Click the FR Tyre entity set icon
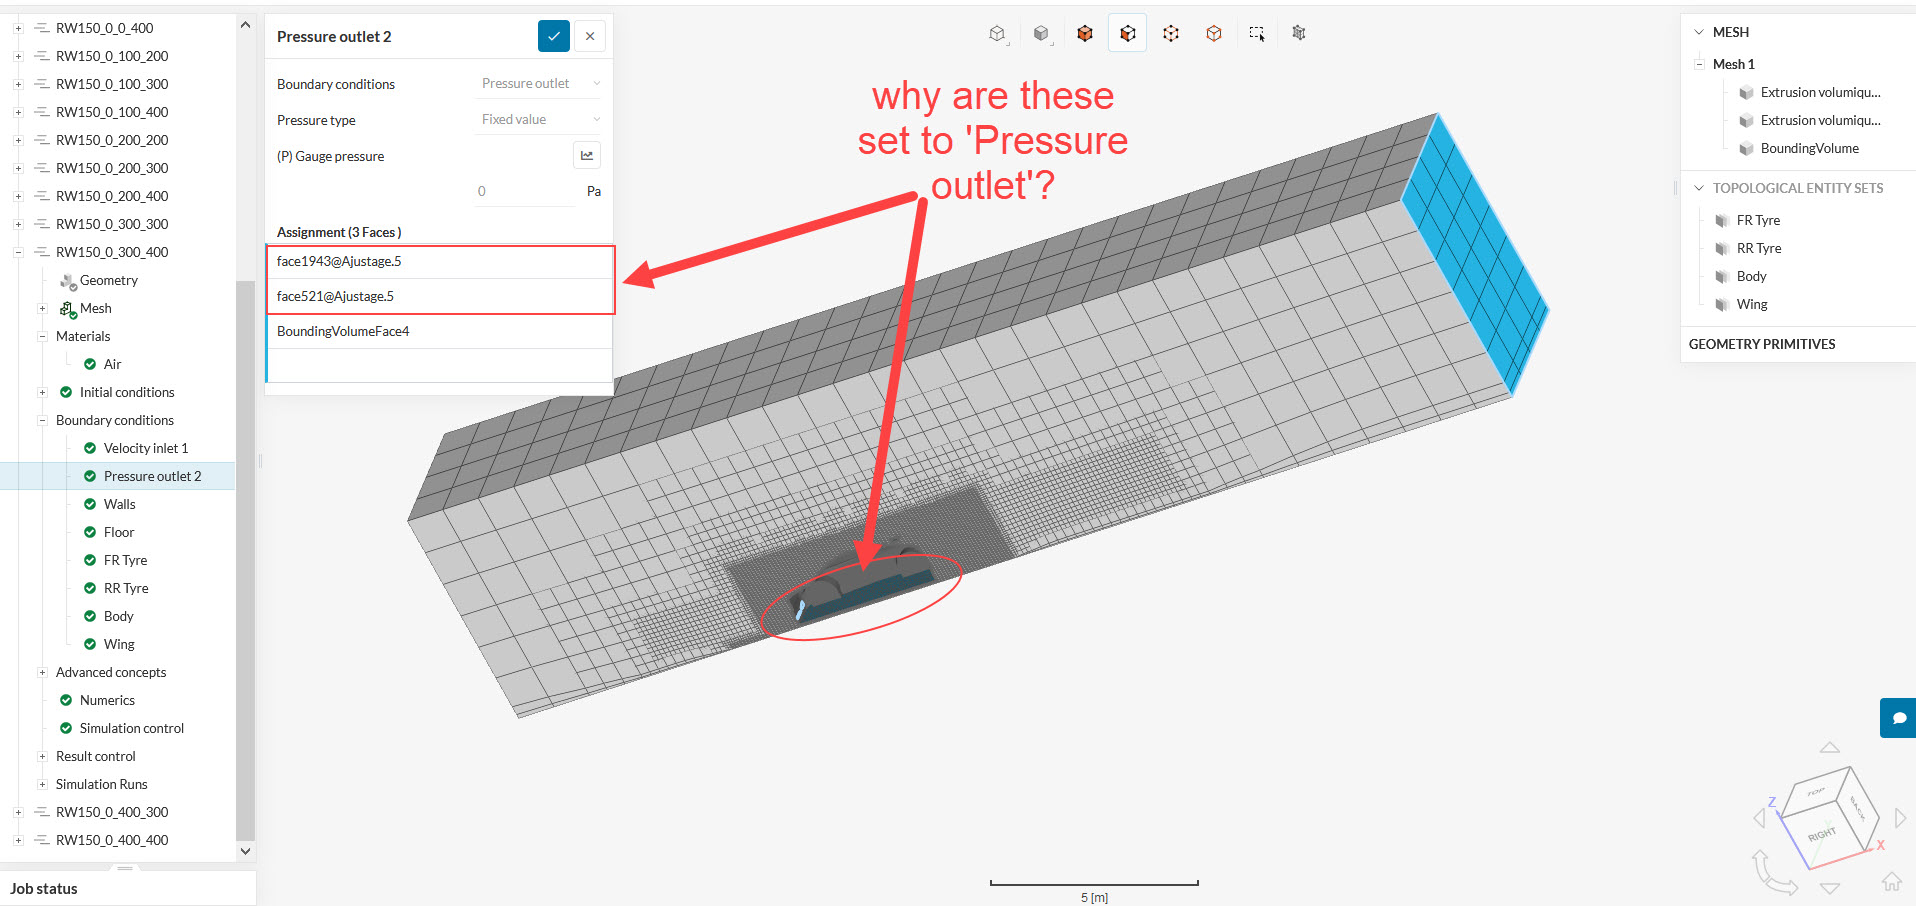1916x906 pixels. pos(1722,221)
